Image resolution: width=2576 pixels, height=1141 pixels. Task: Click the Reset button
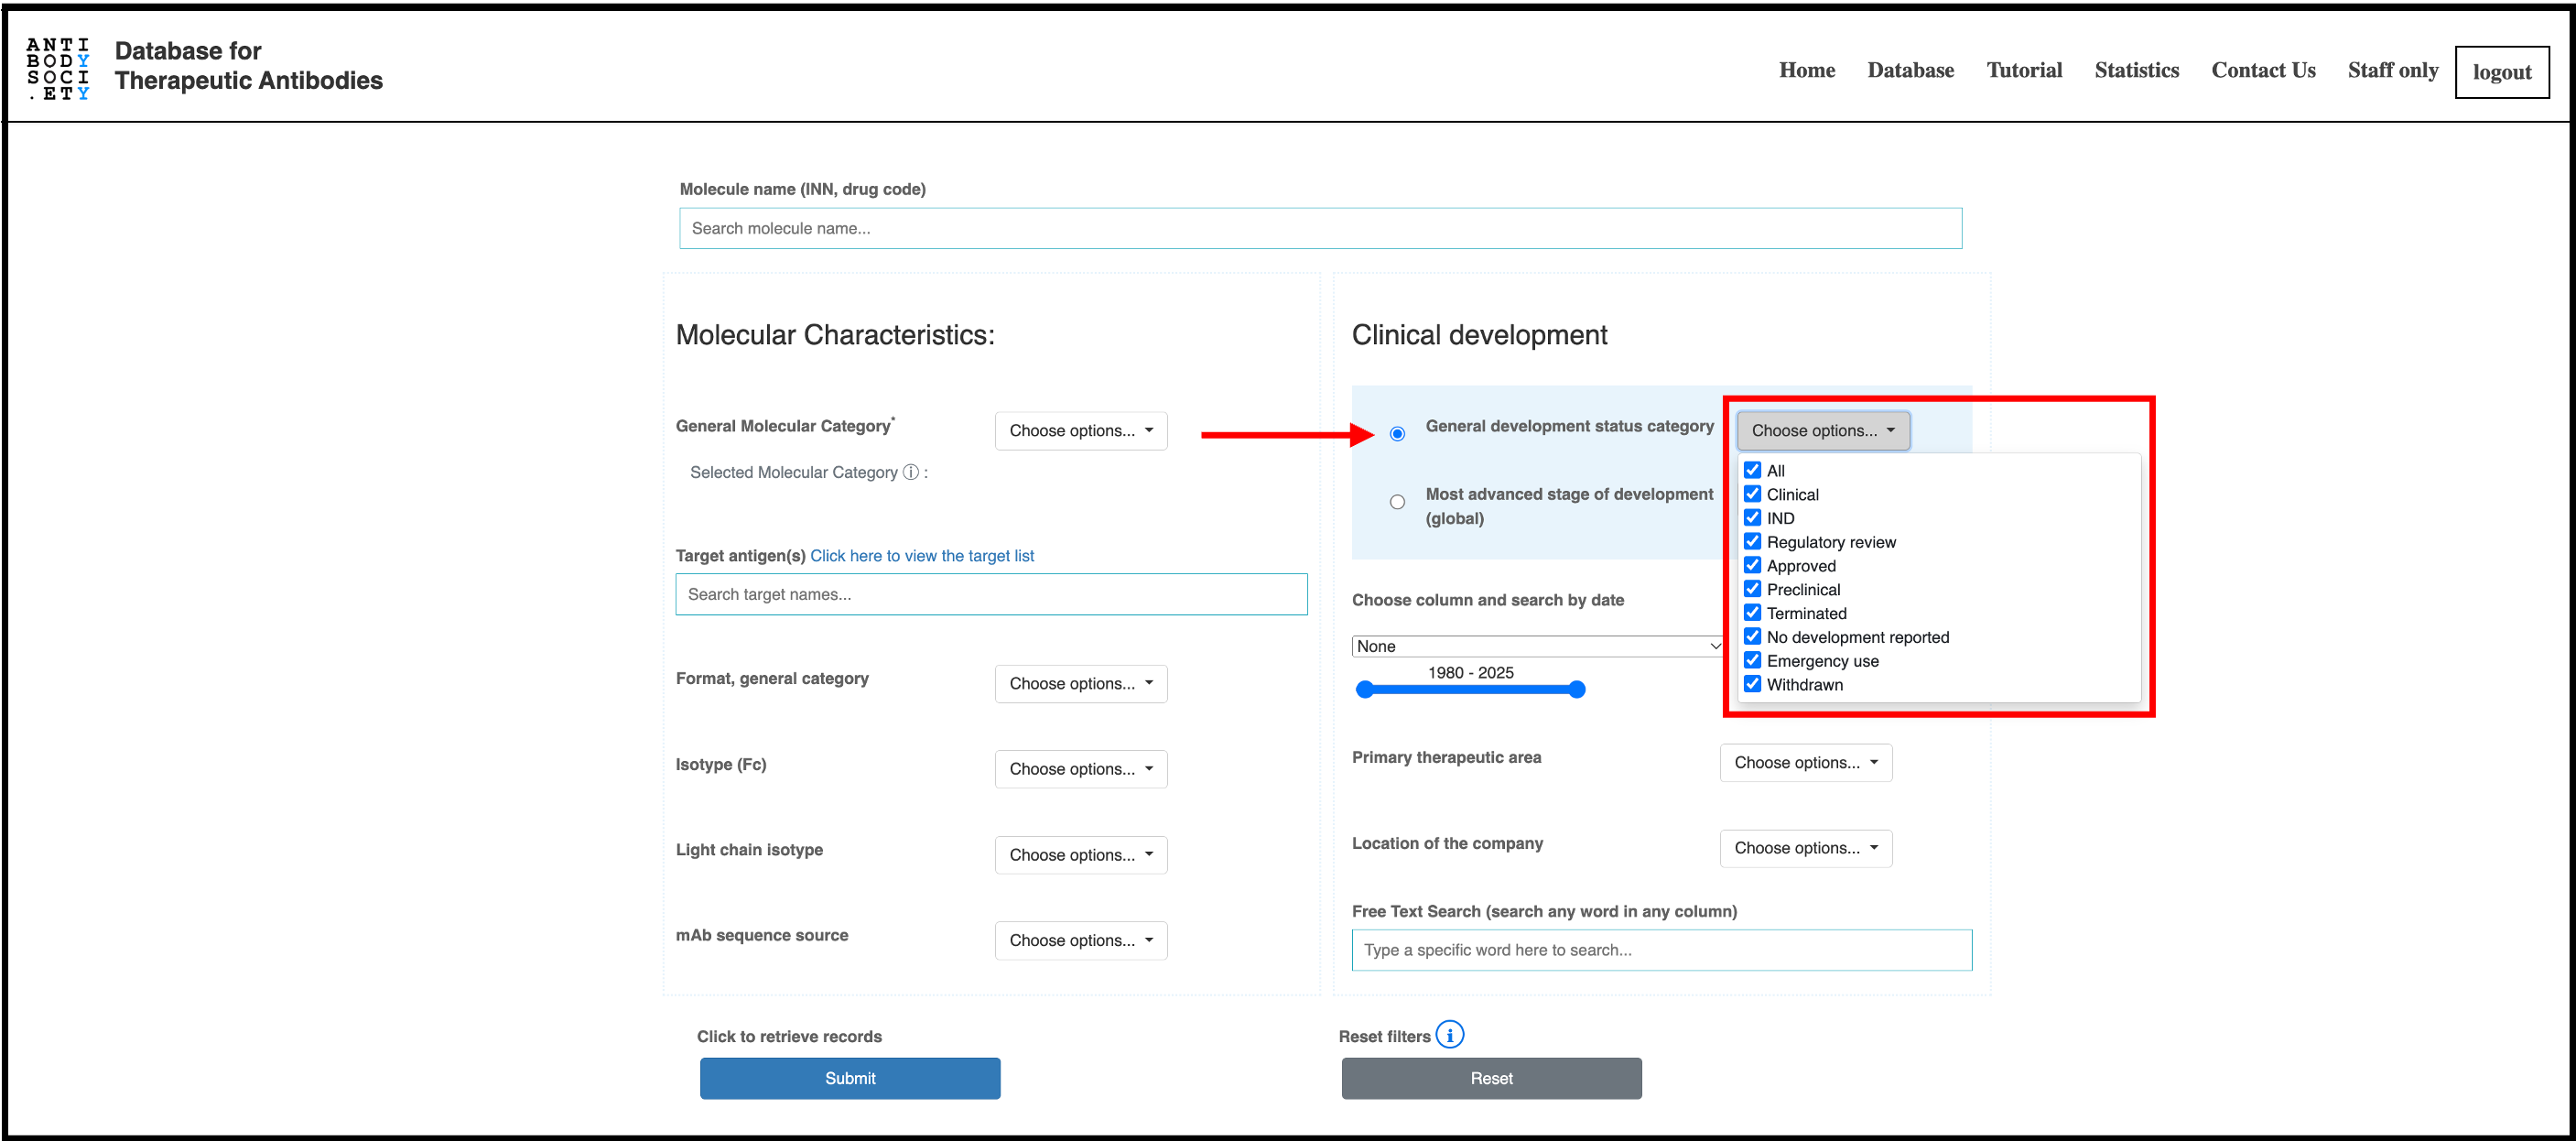pos(1491,1078)
